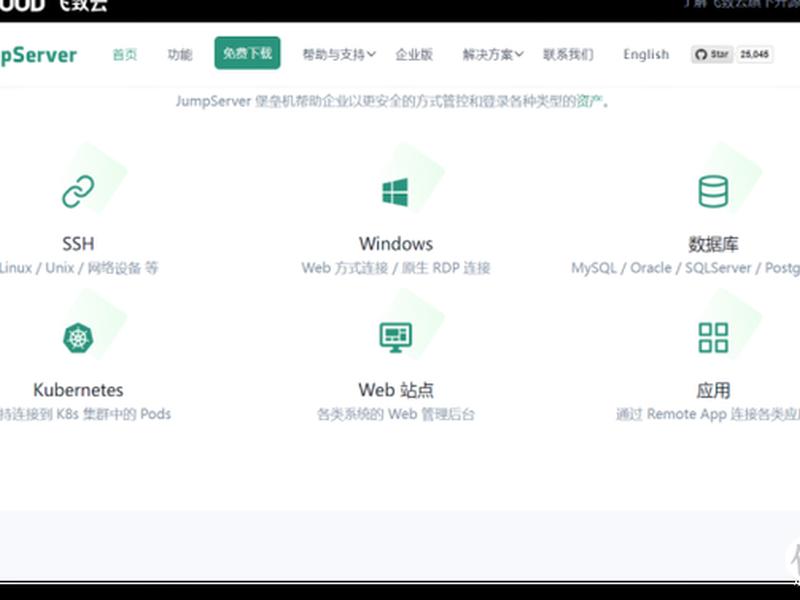The height and width of the screenshot is (600, 800).
Task: Click the Web 站点 monitor icon
Action: coord(395,337)
